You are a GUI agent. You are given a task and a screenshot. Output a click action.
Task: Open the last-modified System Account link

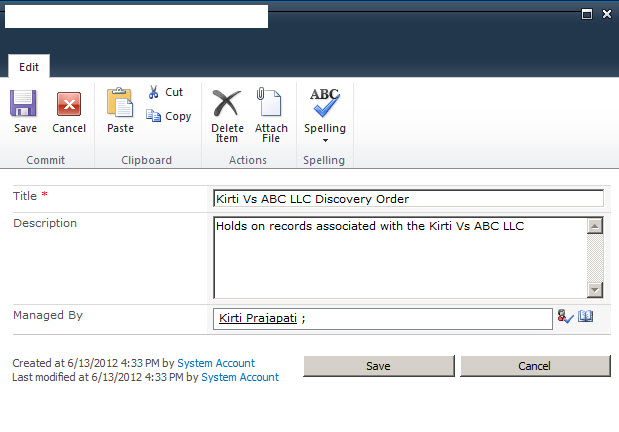240,377
